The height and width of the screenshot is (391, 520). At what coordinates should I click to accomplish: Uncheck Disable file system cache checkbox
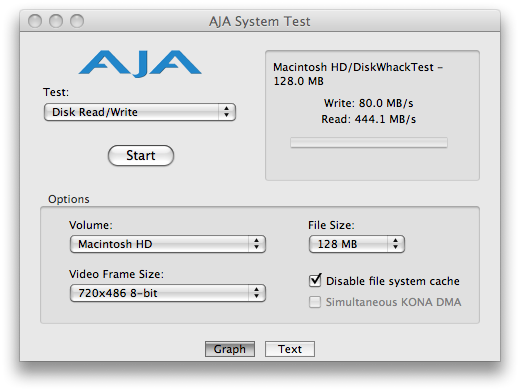[x=315, y=280]
